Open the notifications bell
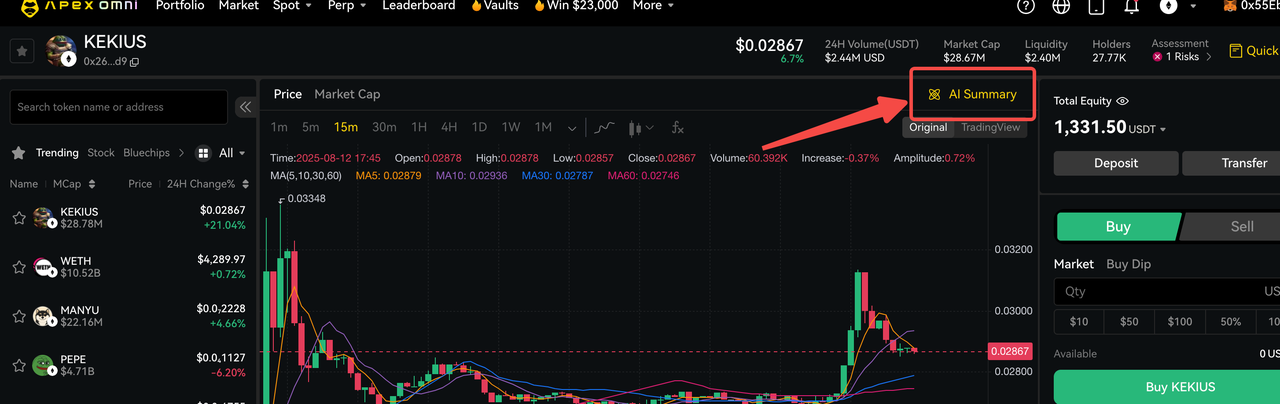 click(1132, 6)
